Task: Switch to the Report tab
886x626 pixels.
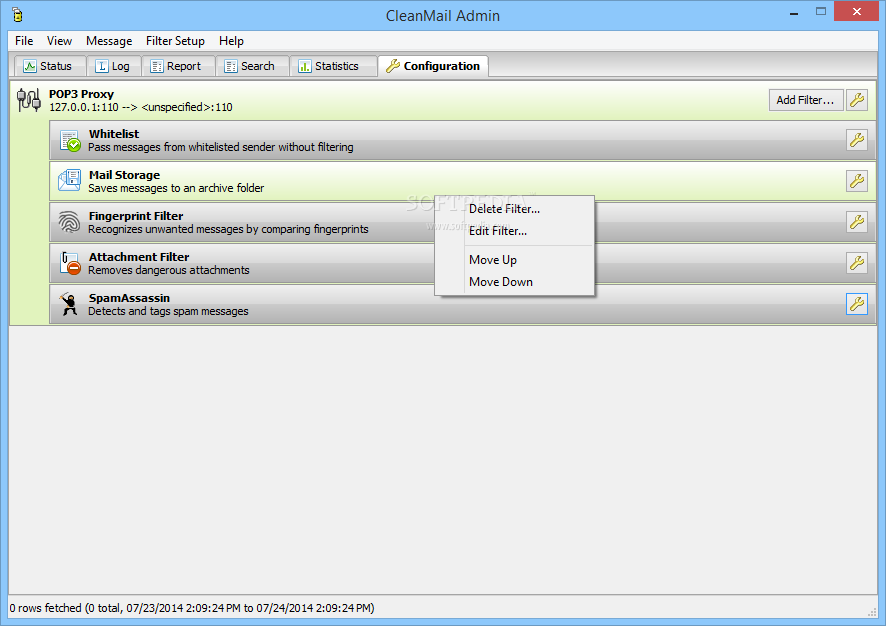Action: click(177, 66)
